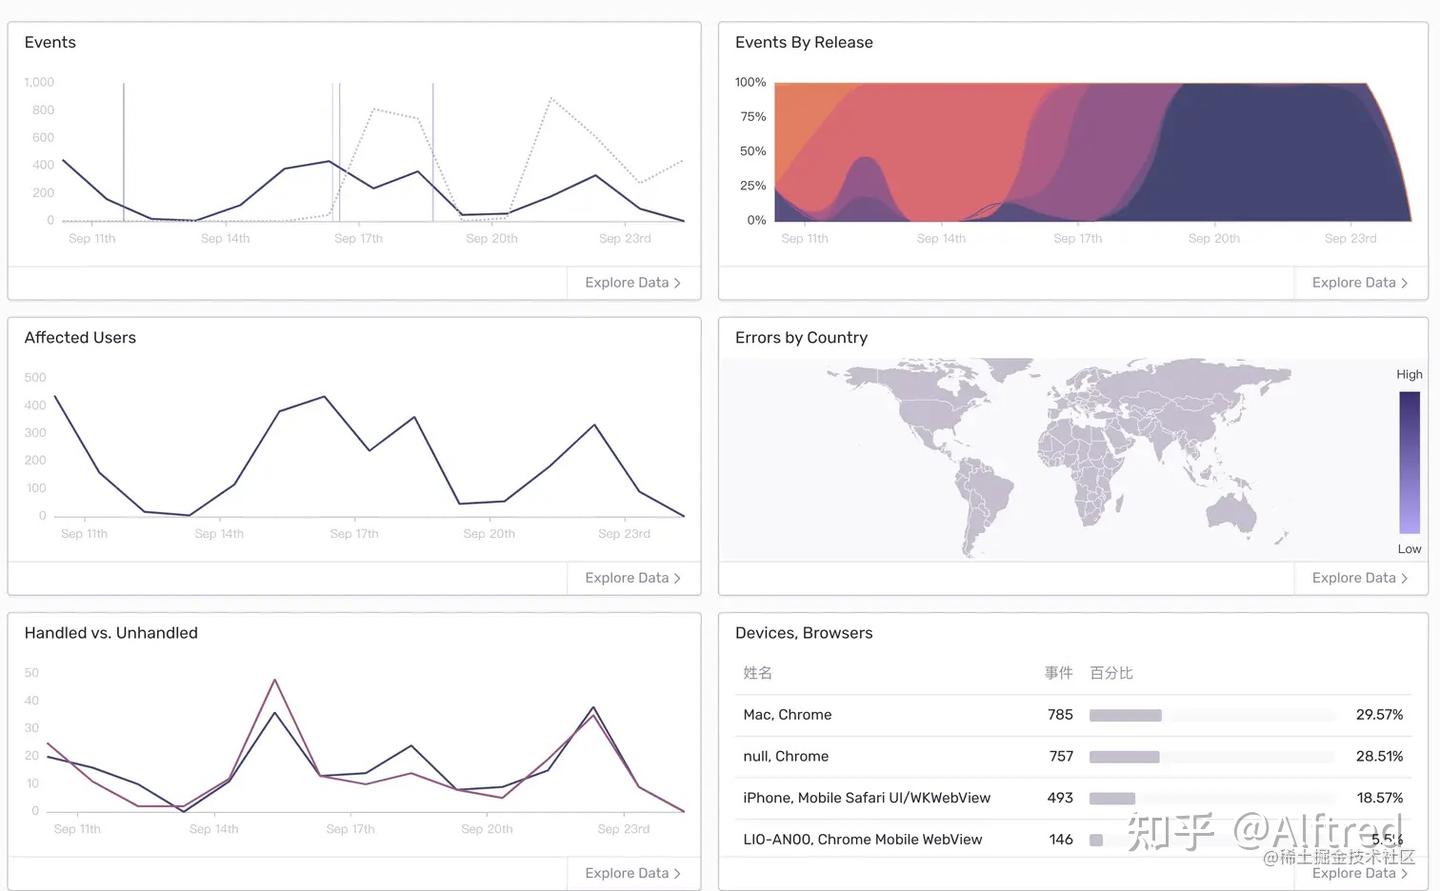Click the chevron arrow beside Events Explore Data

(678, 283)
